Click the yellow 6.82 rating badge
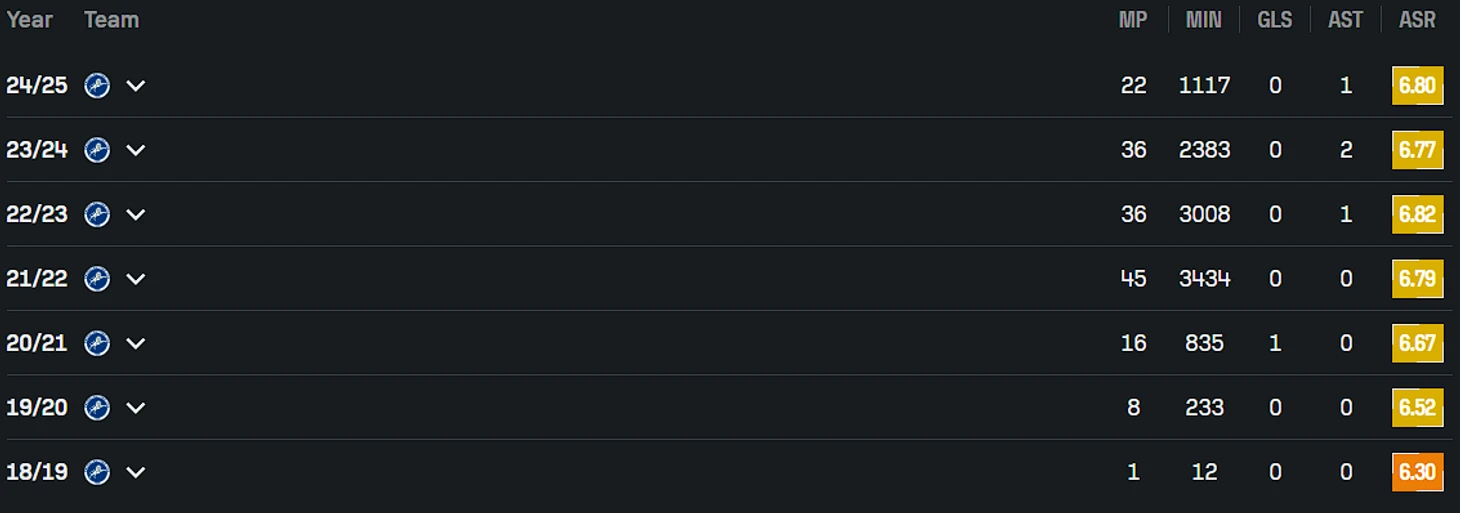Viewport: 1460px width, 513px height. click(x=1417, y=214)
